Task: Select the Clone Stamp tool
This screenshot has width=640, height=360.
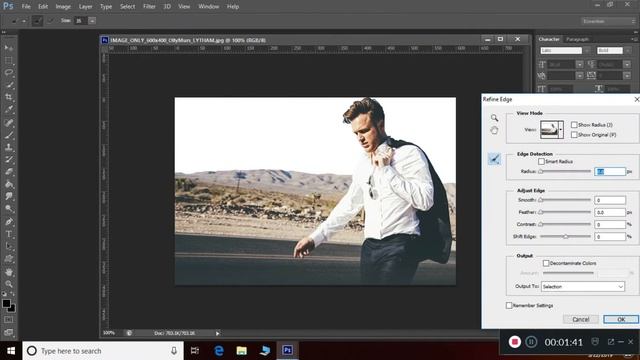Action: (9, 147)
